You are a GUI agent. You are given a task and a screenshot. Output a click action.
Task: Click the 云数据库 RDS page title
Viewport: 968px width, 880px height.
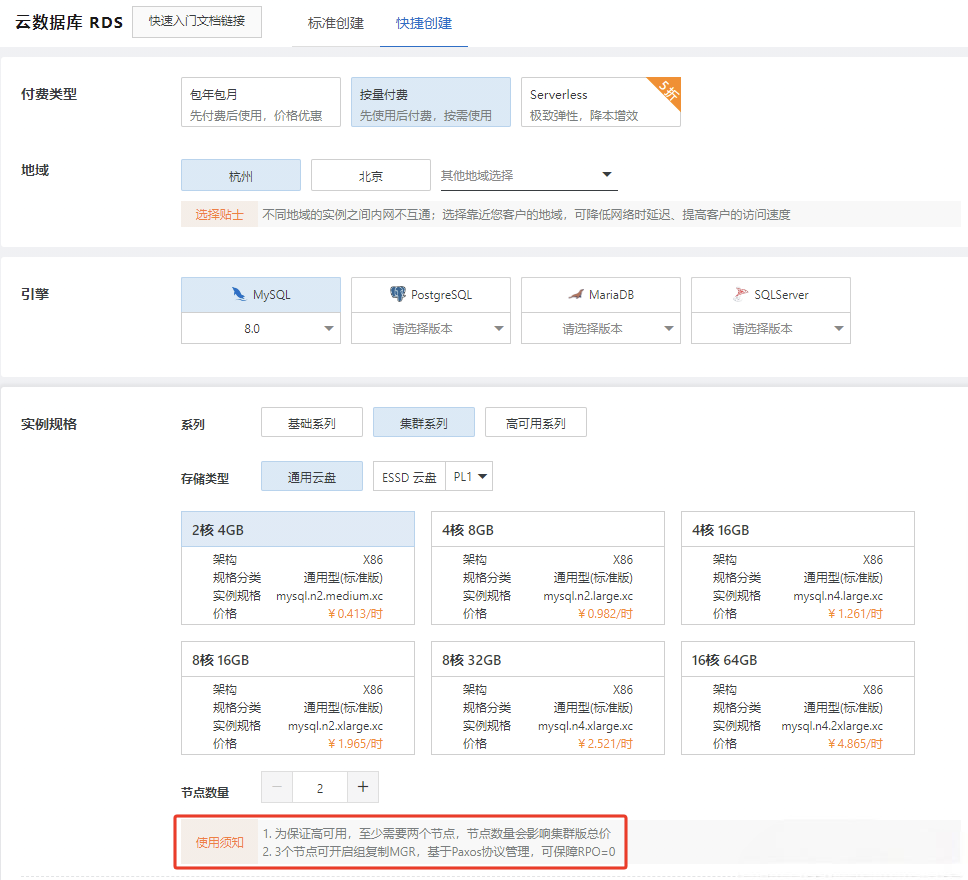coord(69,22)
